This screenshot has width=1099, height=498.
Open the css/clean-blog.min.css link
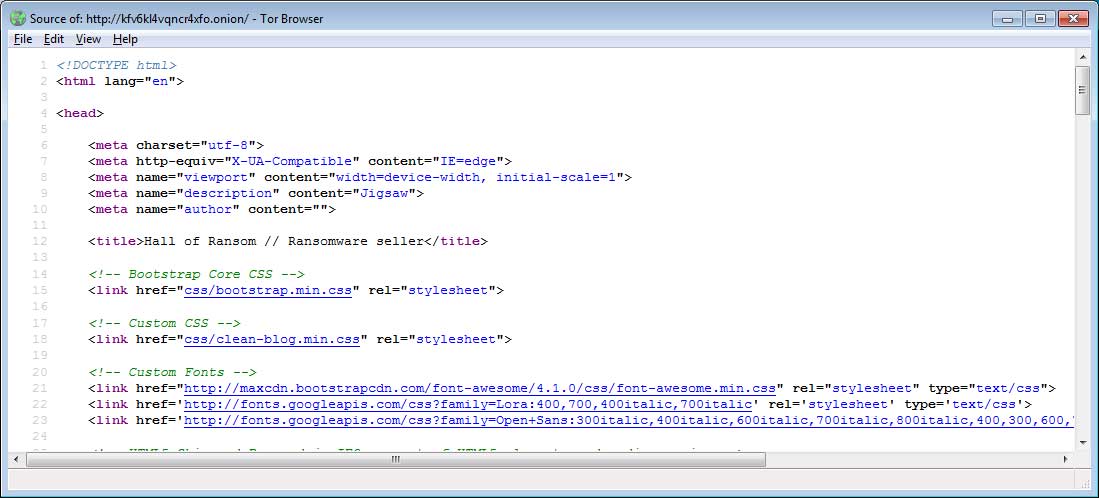click(272, 340)
